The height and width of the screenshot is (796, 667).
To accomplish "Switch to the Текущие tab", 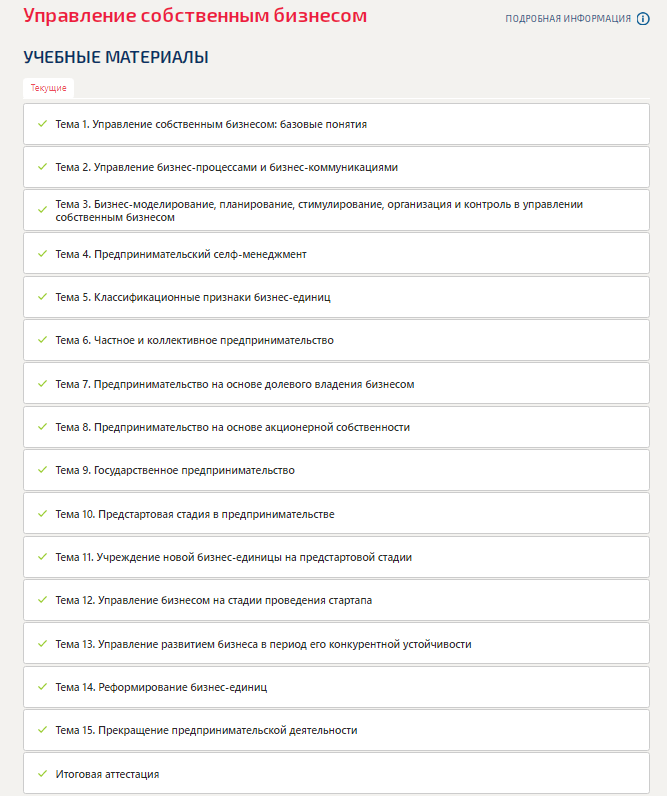I will [48, 88].
